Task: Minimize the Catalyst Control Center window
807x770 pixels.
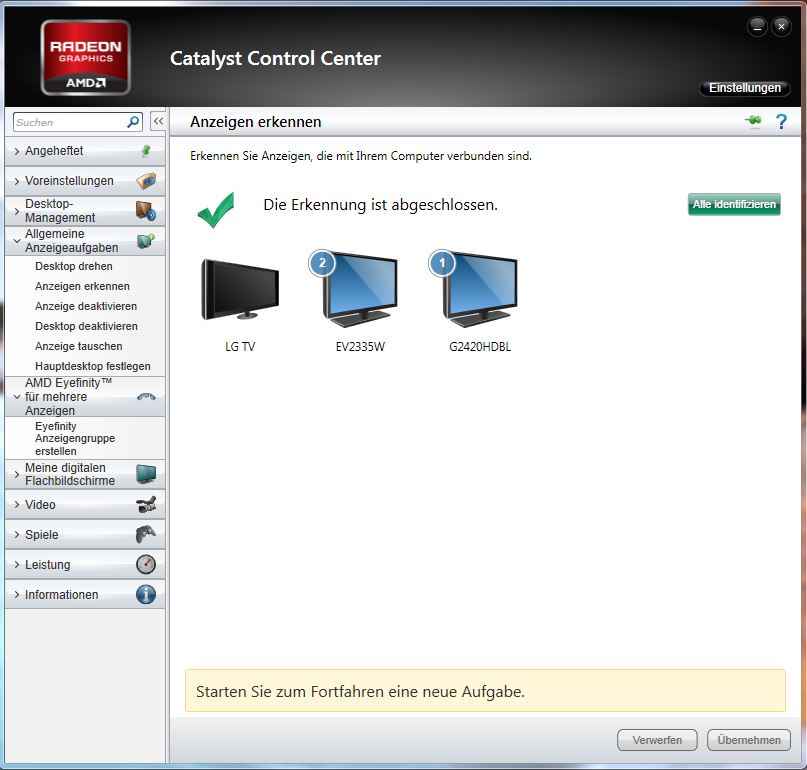Action: coord(757,27)
